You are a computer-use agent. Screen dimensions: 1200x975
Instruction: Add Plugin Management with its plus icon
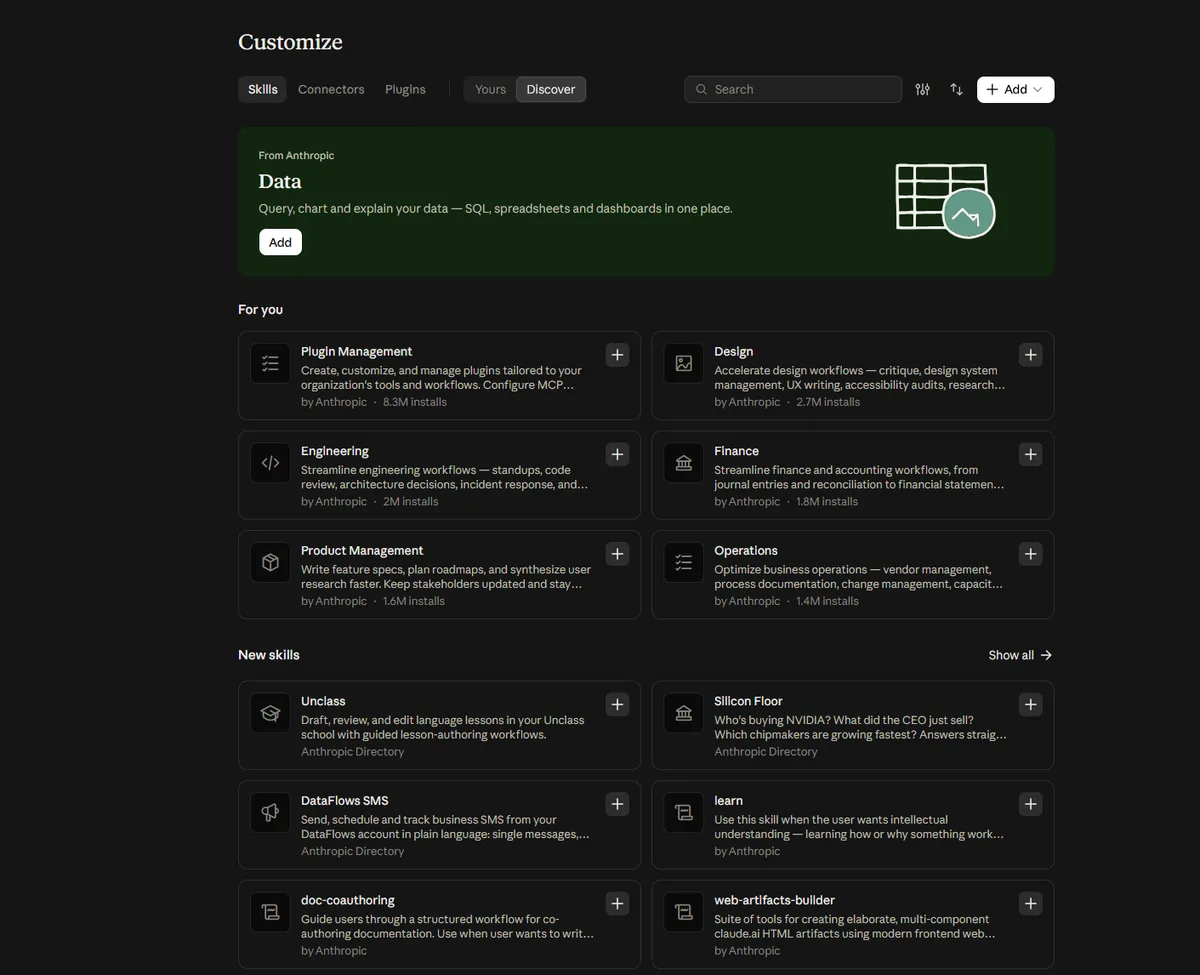(x=617, y=355)
